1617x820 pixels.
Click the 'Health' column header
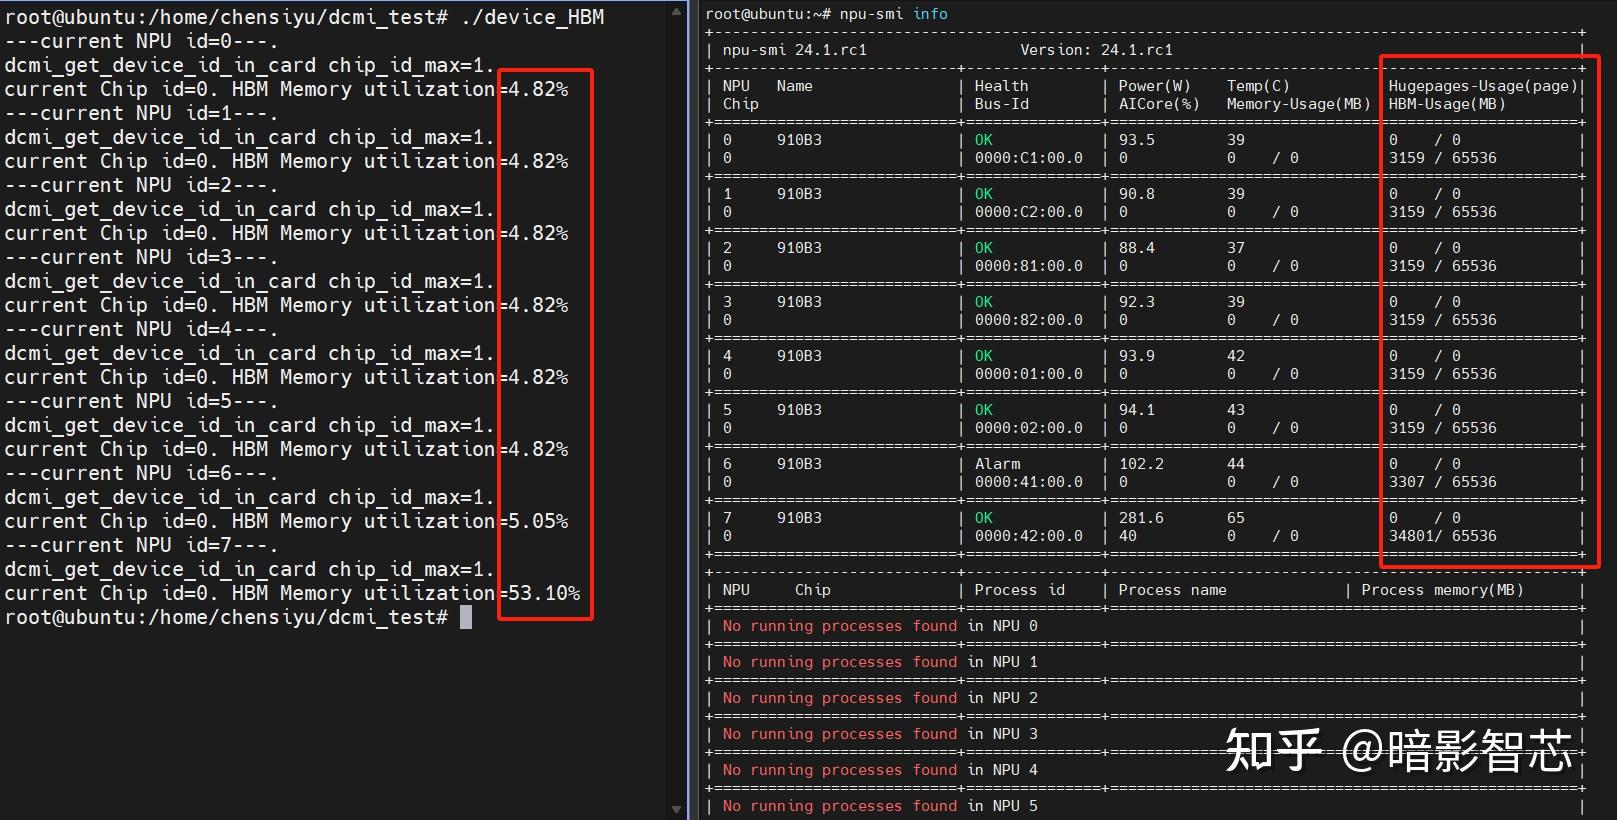1001,86
